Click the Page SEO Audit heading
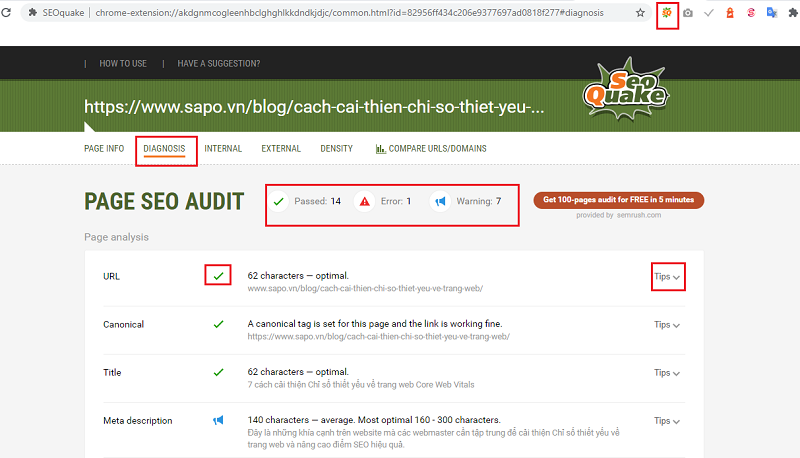This screenshot has width=800, height=458. tap(164, 201)
